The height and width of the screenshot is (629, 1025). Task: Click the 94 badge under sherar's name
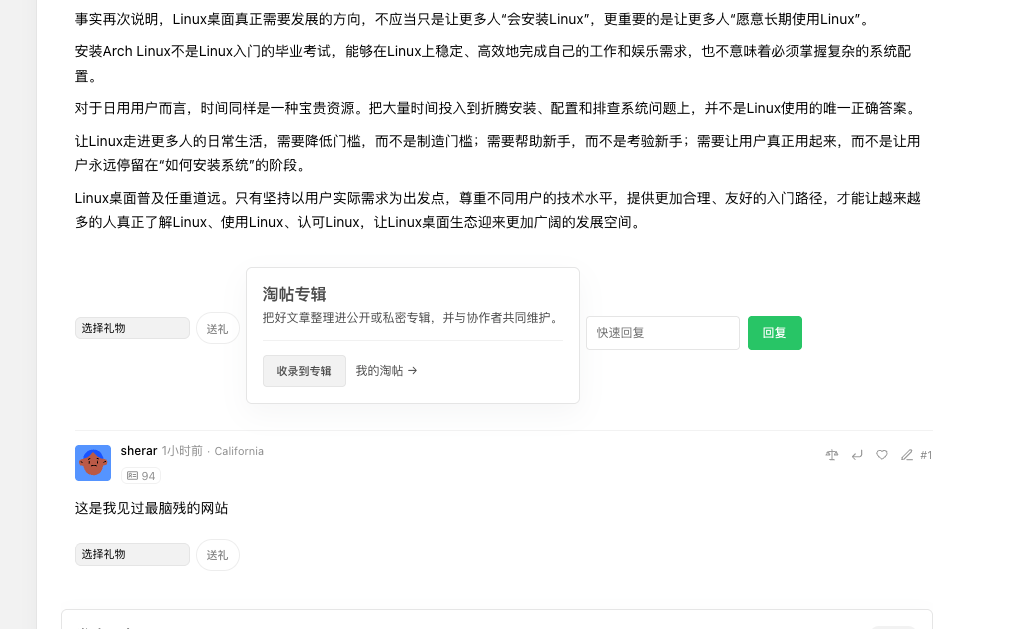pos(141,476)
